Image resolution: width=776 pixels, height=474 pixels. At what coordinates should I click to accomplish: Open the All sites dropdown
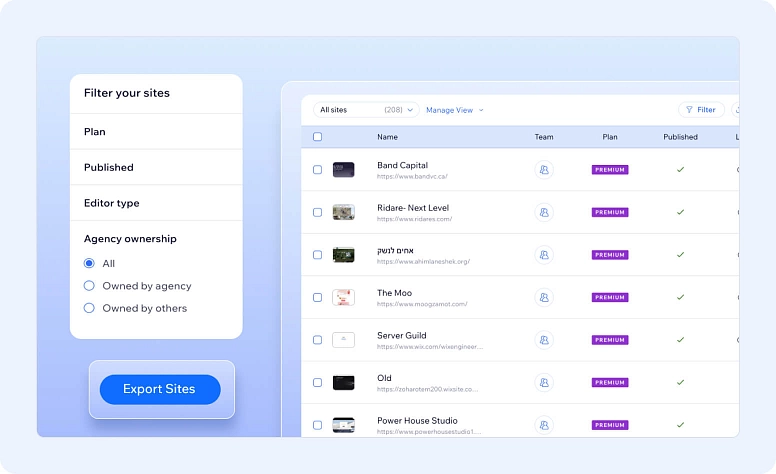coord(364,110)
